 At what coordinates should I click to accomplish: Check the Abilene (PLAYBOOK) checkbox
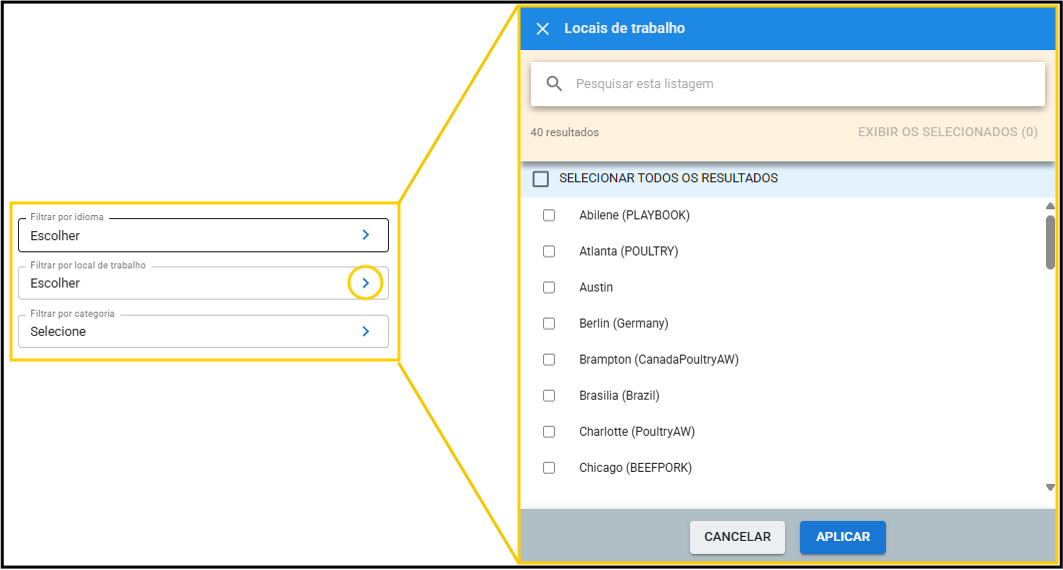click(x=549, y=215)
